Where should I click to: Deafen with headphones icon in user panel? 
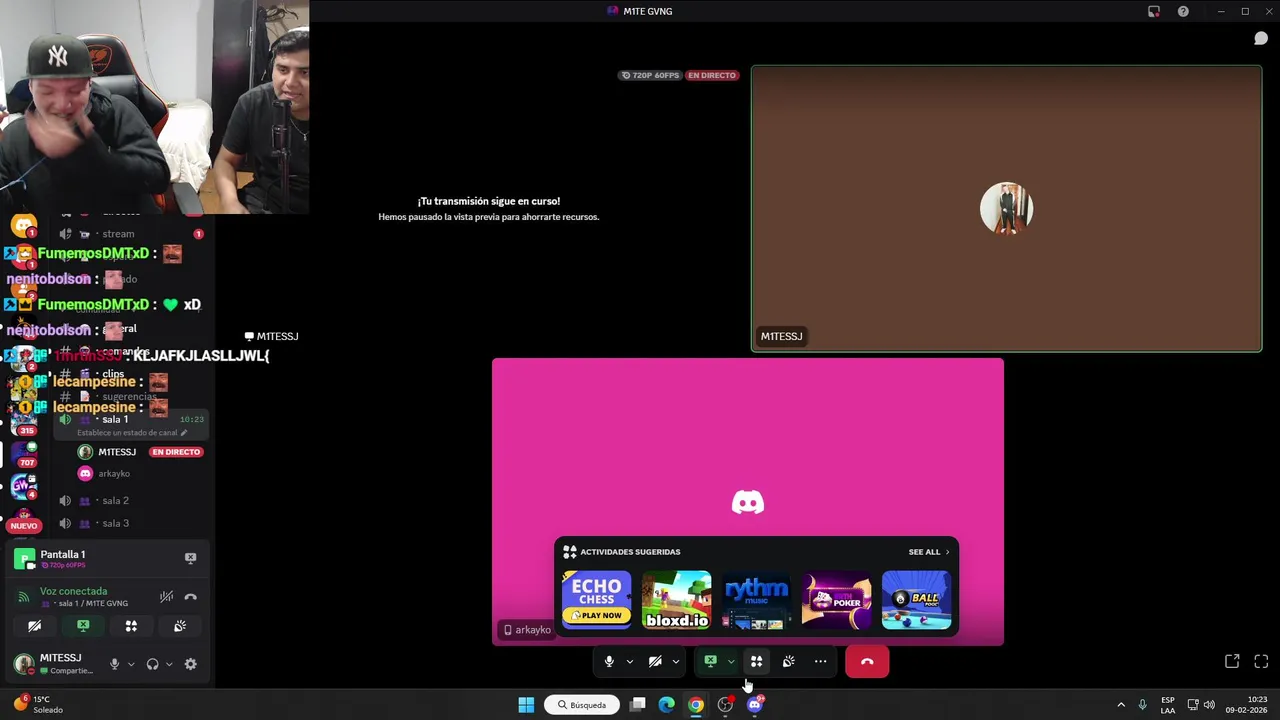152,664
